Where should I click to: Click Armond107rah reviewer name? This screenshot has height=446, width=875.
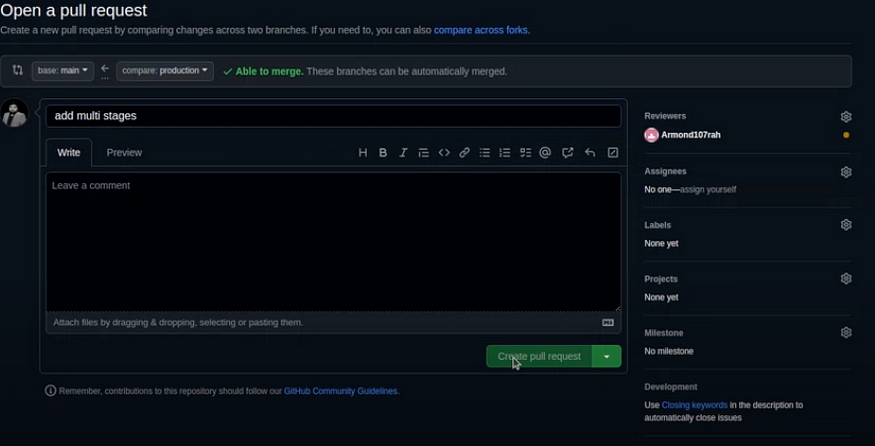pyautogui.click(x=691, y=135)
